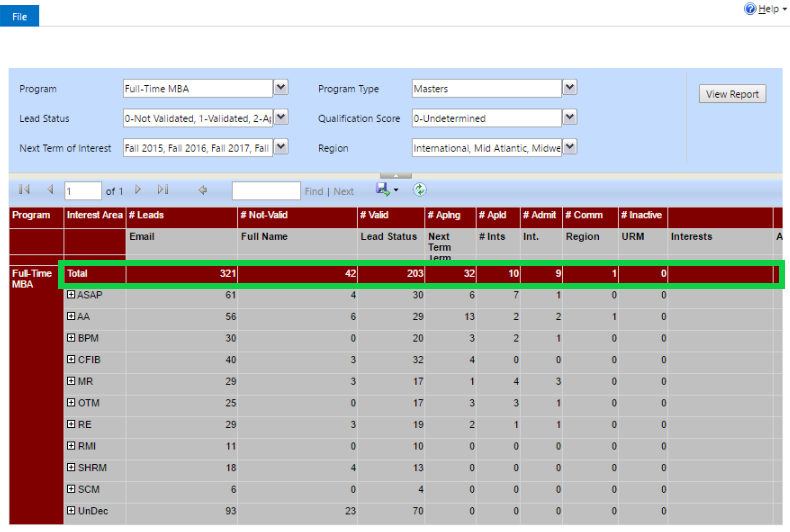Open the Region dropdown arrow
The image size is (790, 532).
pyautogui.click(x=569, y=147)
